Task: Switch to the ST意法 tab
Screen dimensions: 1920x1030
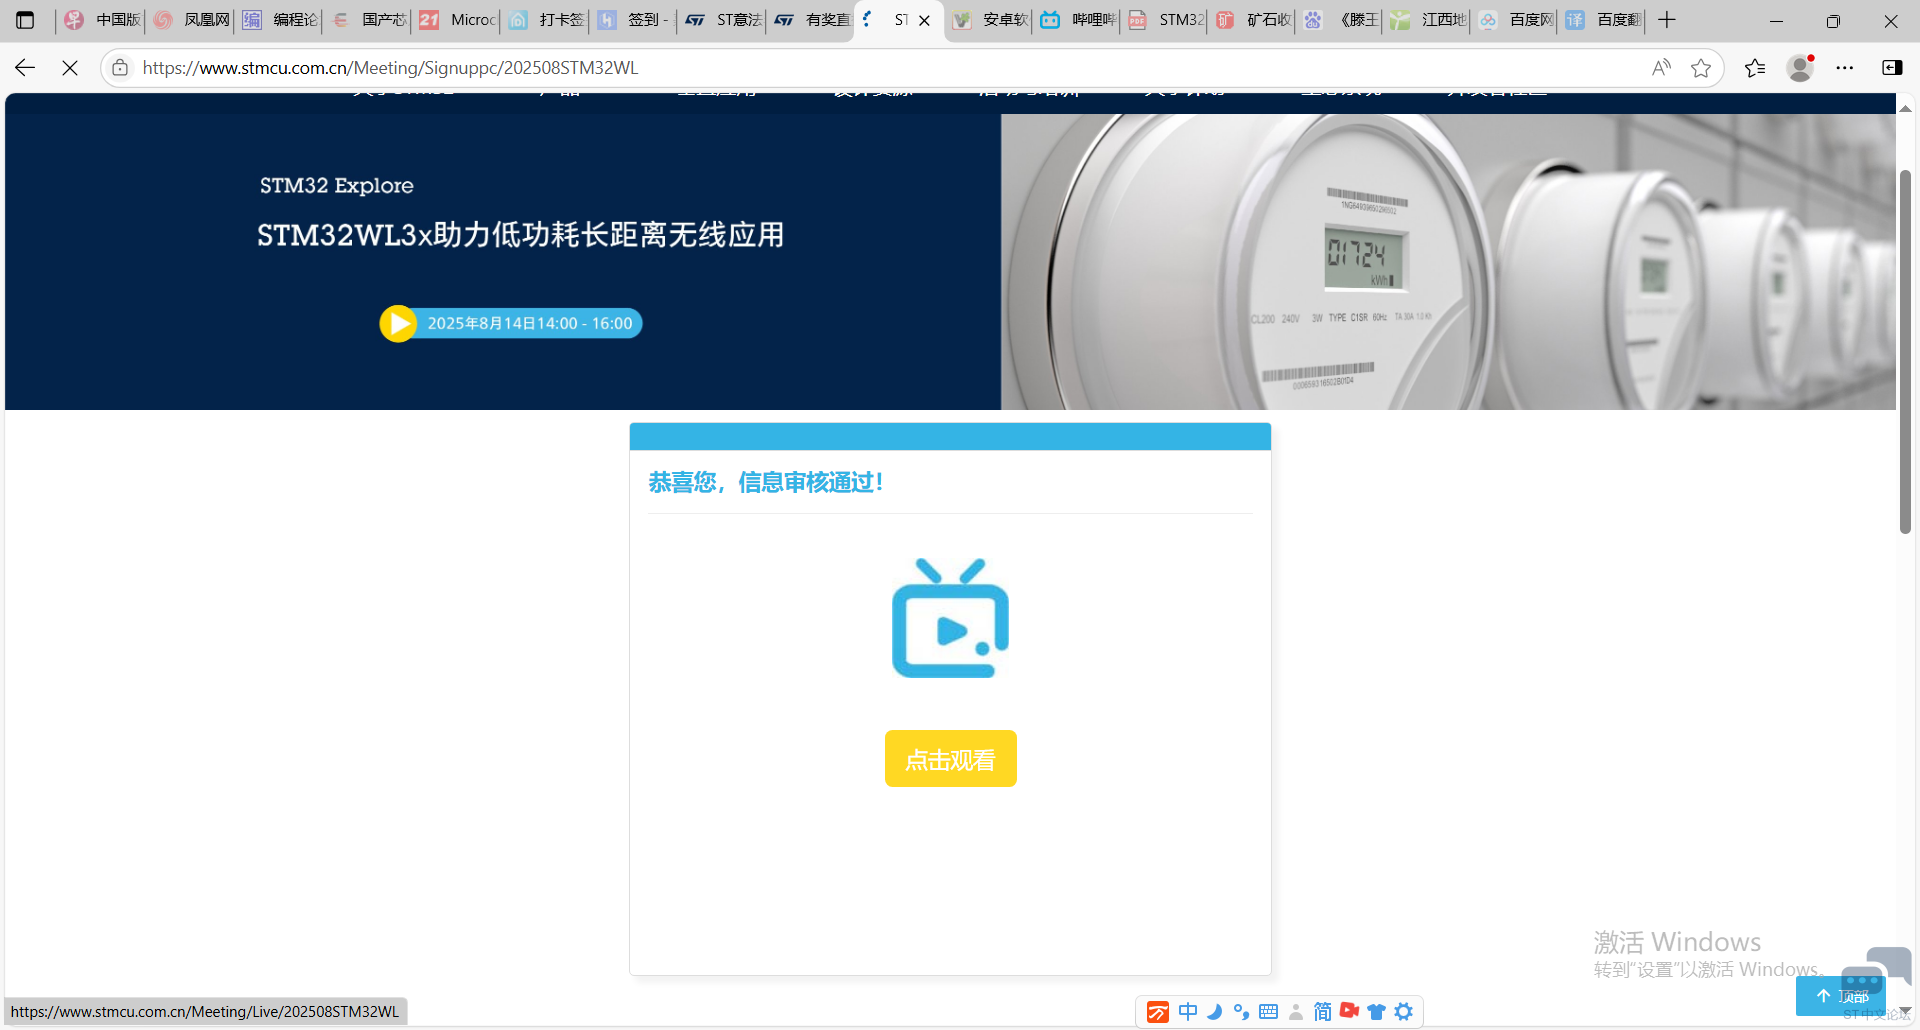Action: coord(722,20)
